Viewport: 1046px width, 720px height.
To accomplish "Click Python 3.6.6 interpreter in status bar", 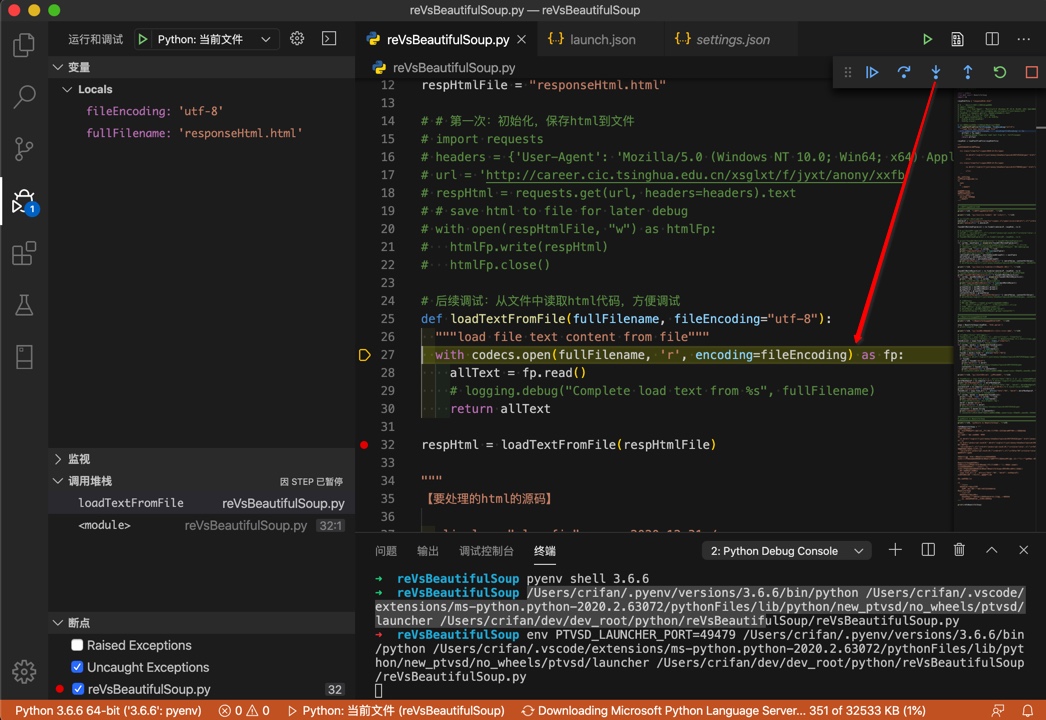I will point(108,711).
